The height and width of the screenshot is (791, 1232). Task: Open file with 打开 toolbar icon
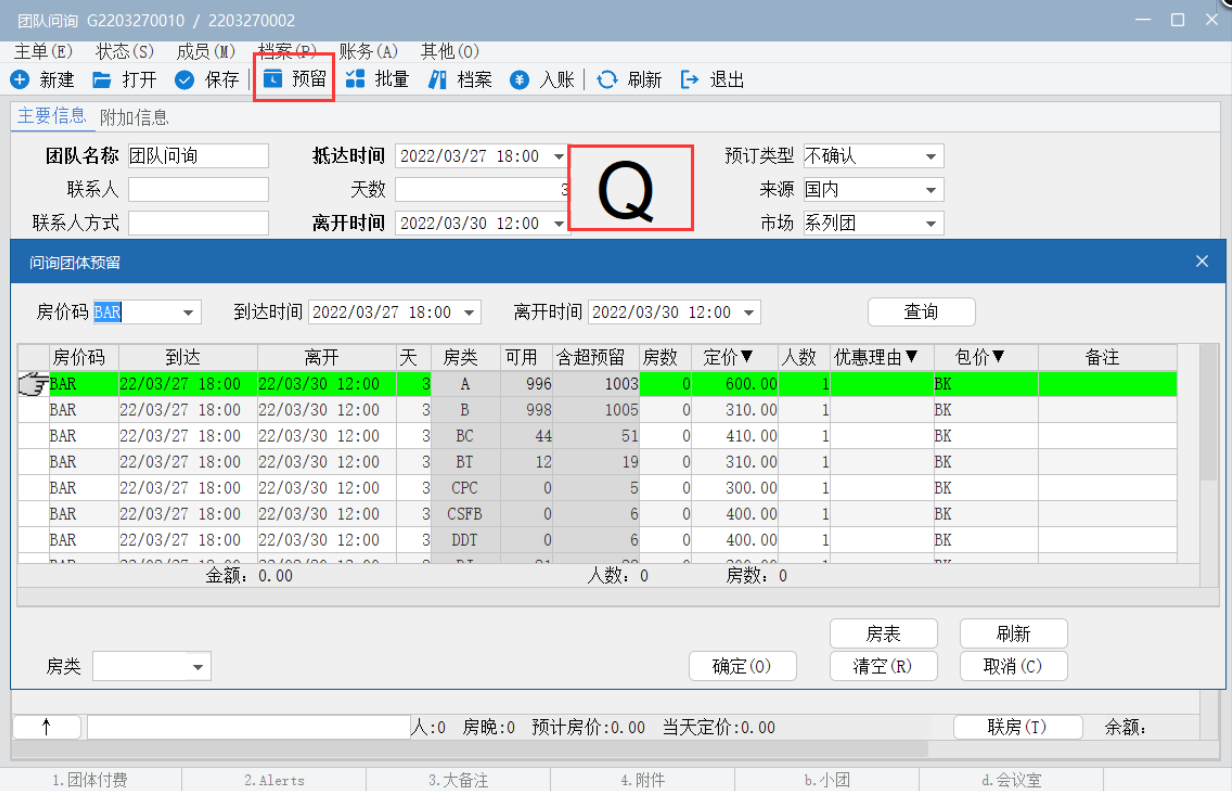102,80
